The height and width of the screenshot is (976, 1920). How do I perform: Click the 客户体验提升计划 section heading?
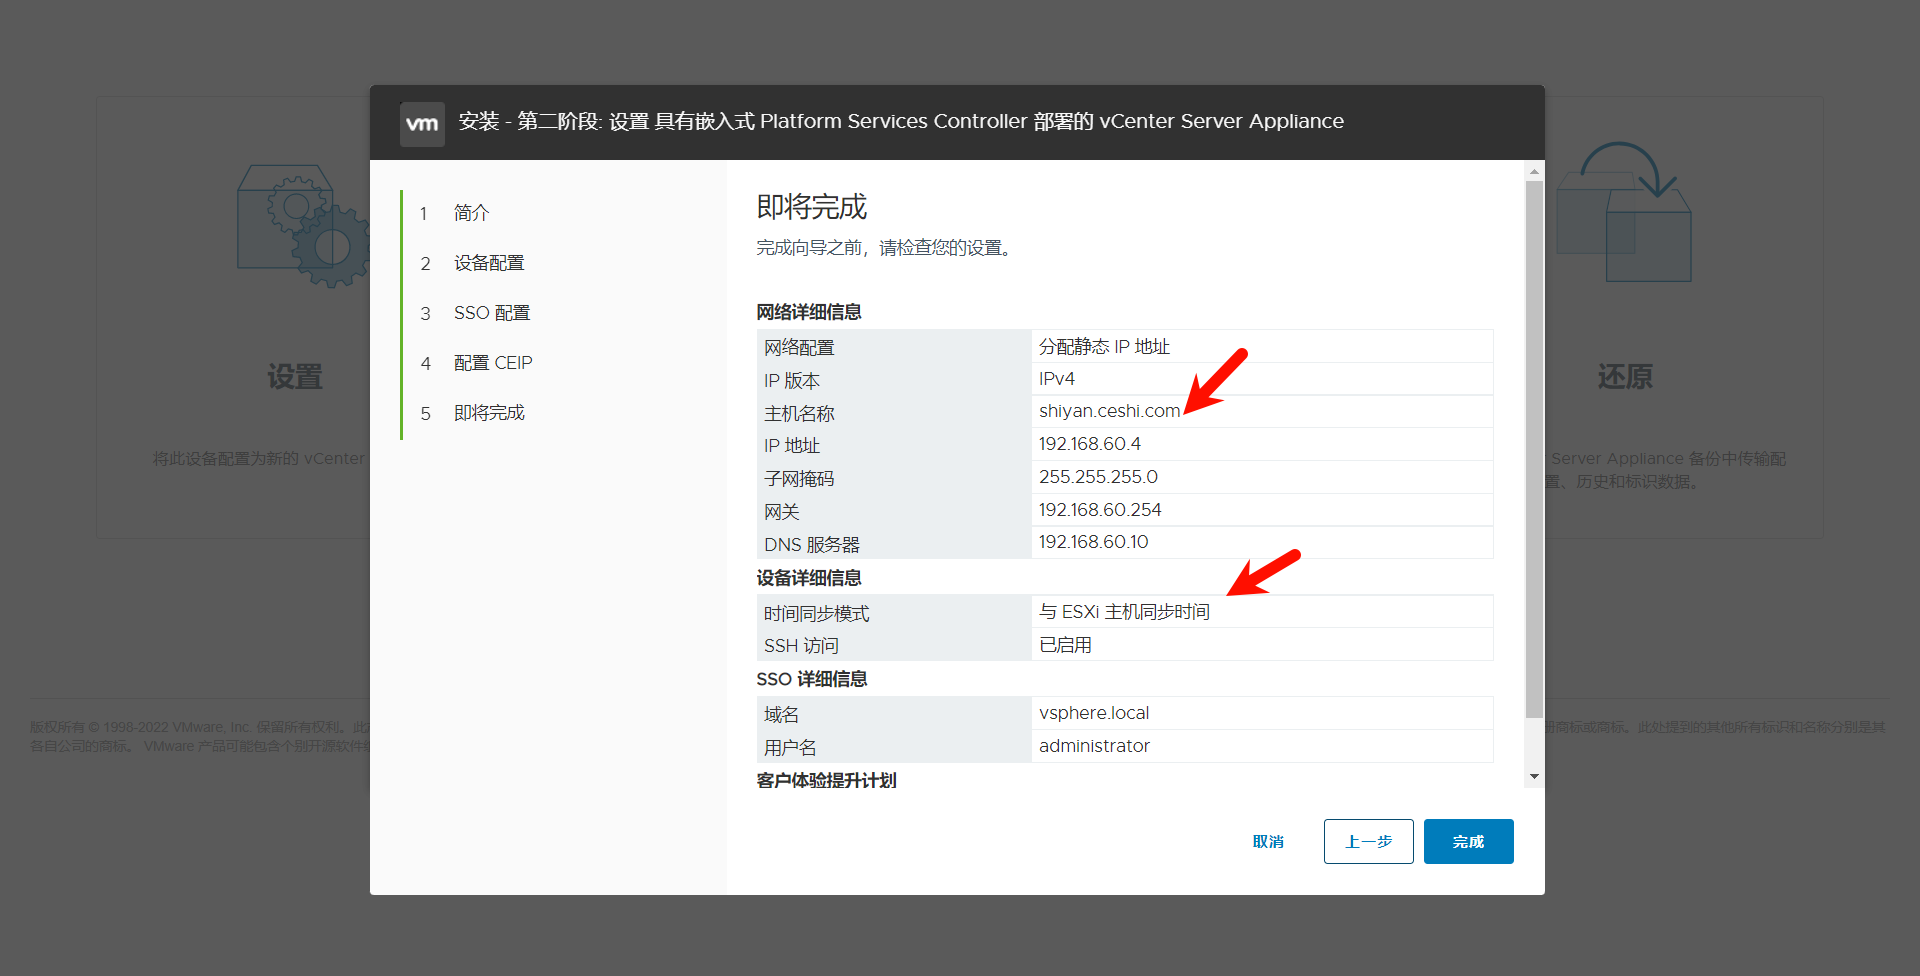(826, 780)
